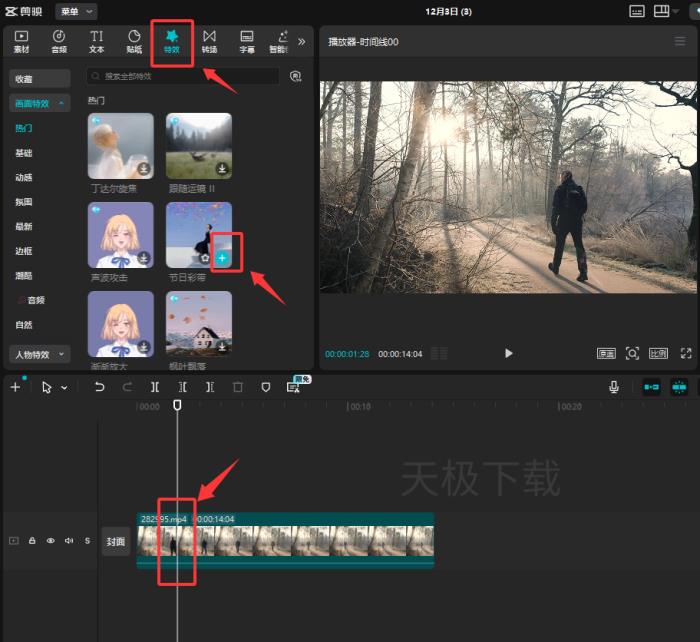Add the 节日彩带 effect with plus button

tap(223, 258)
